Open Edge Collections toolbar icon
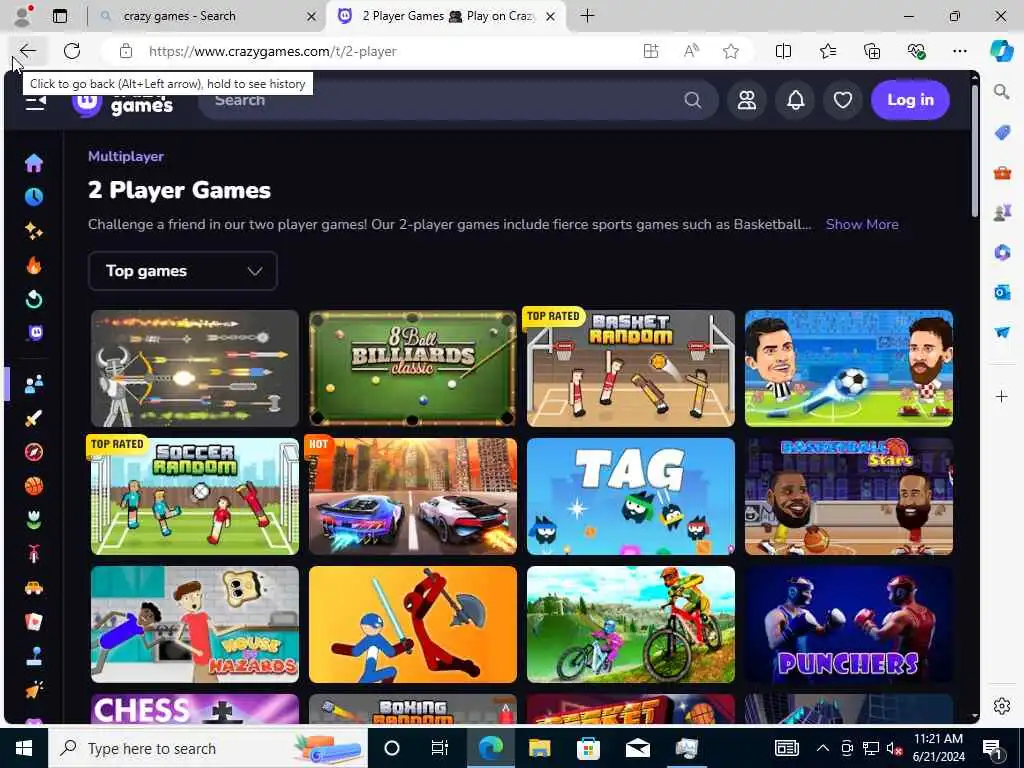This screenshot has width=1024, height=768. tap(872, 51)
